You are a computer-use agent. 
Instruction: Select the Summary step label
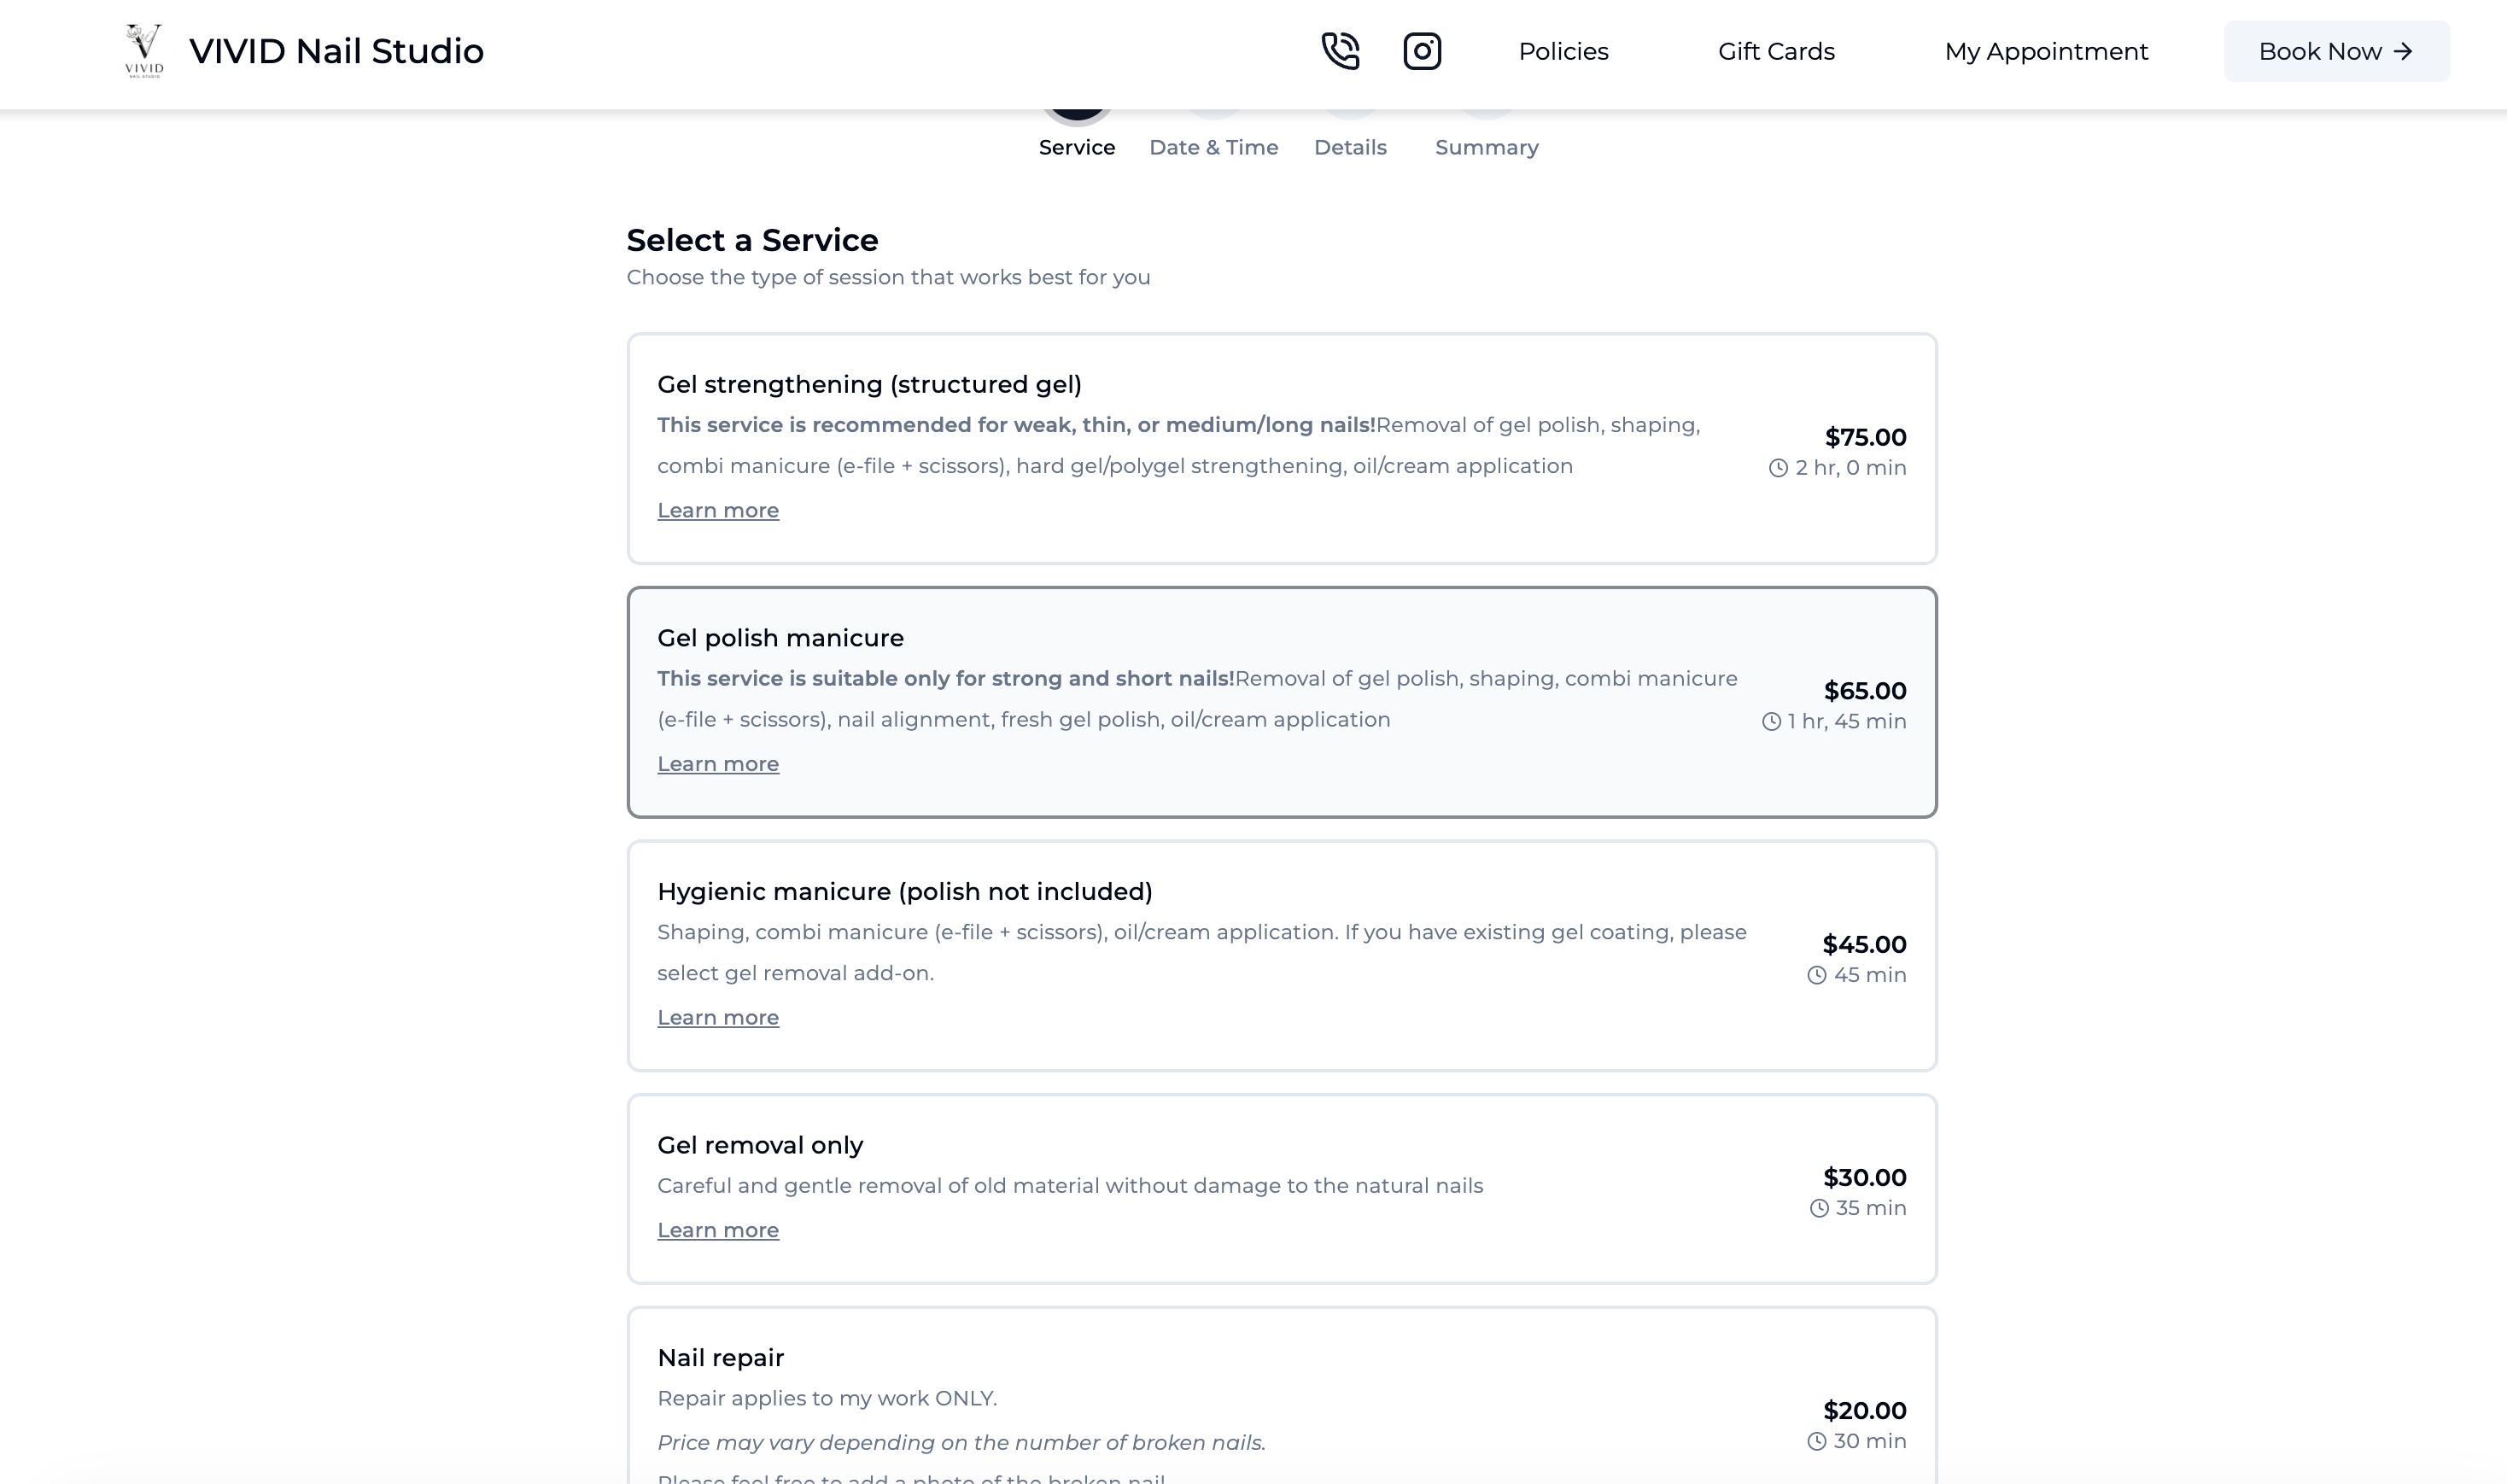1486,147
